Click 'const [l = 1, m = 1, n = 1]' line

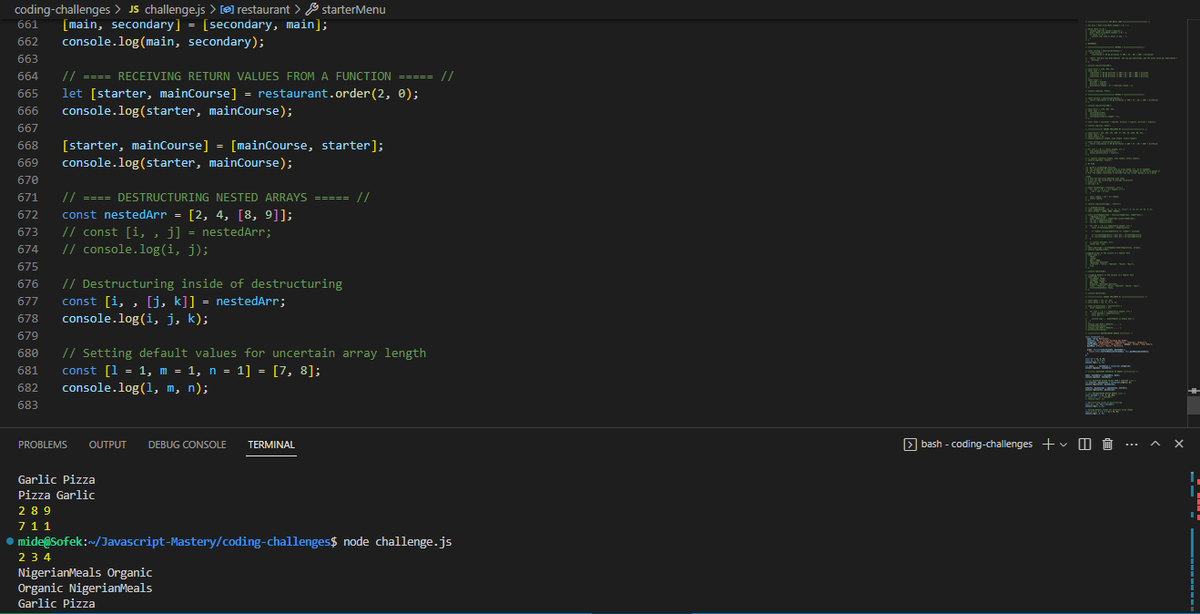(x=192, y=370)
